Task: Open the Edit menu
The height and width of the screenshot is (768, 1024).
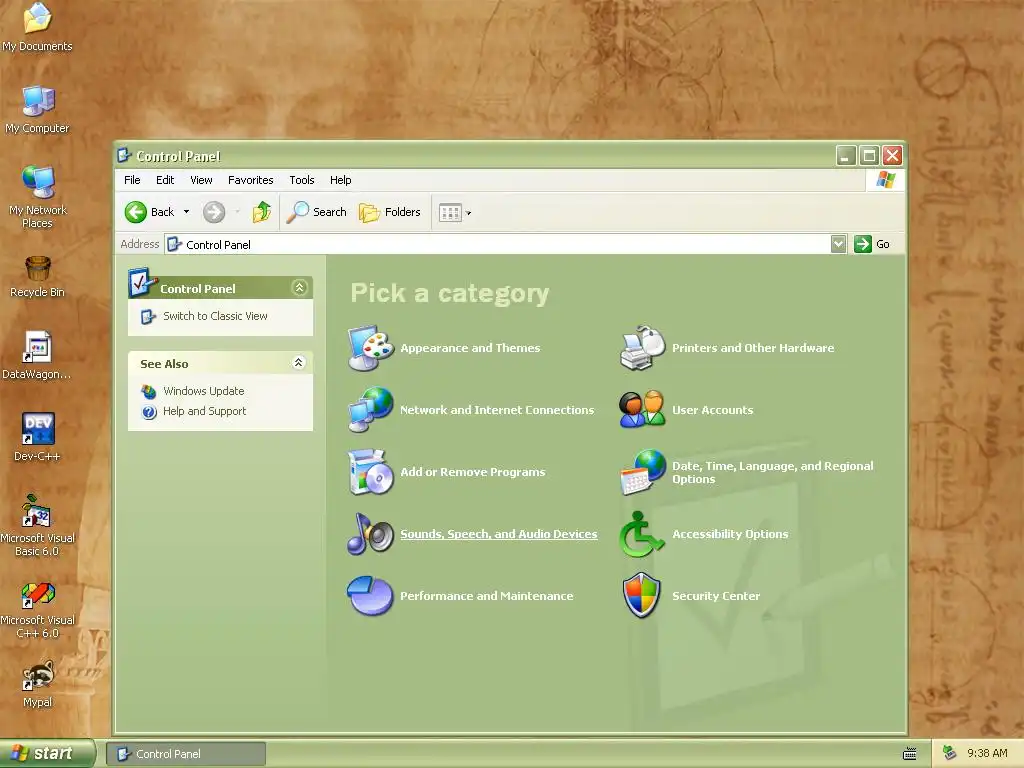Action: [165, 180]
